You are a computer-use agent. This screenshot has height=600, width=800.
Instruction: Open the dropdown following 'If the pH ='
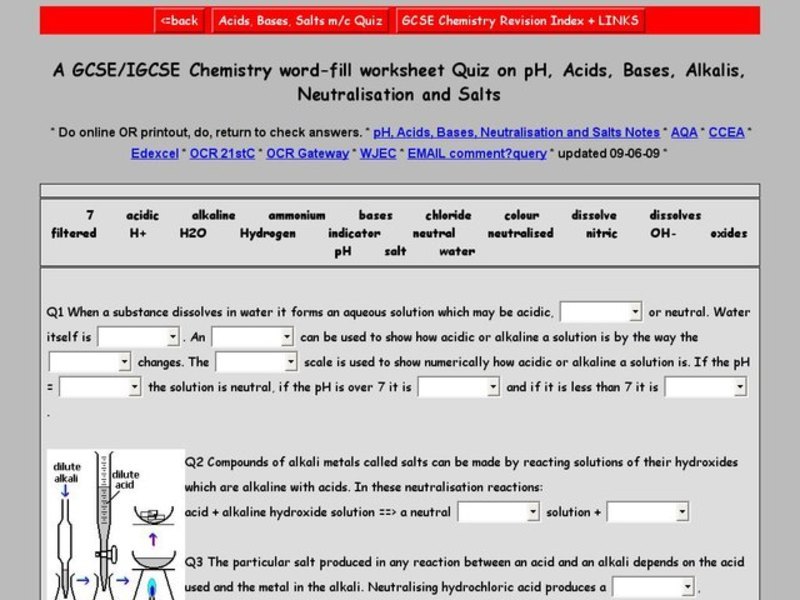tap(98, 385)
